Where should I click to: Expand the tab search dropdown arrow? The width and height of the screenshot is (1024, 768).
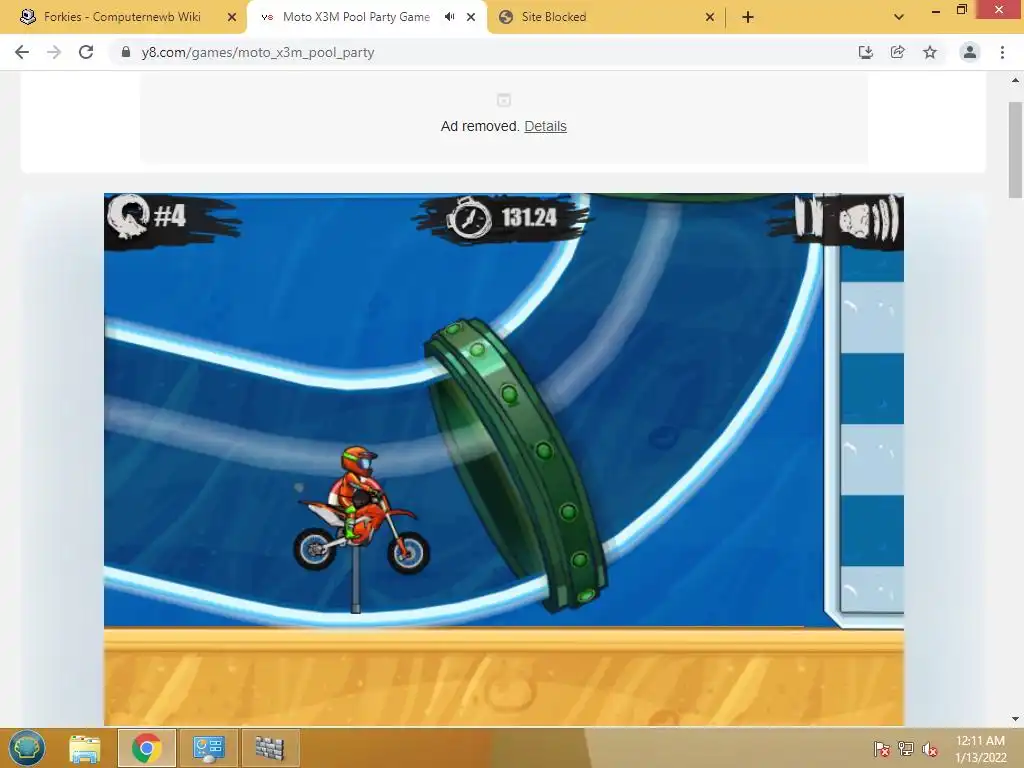[x=899, y=17]
